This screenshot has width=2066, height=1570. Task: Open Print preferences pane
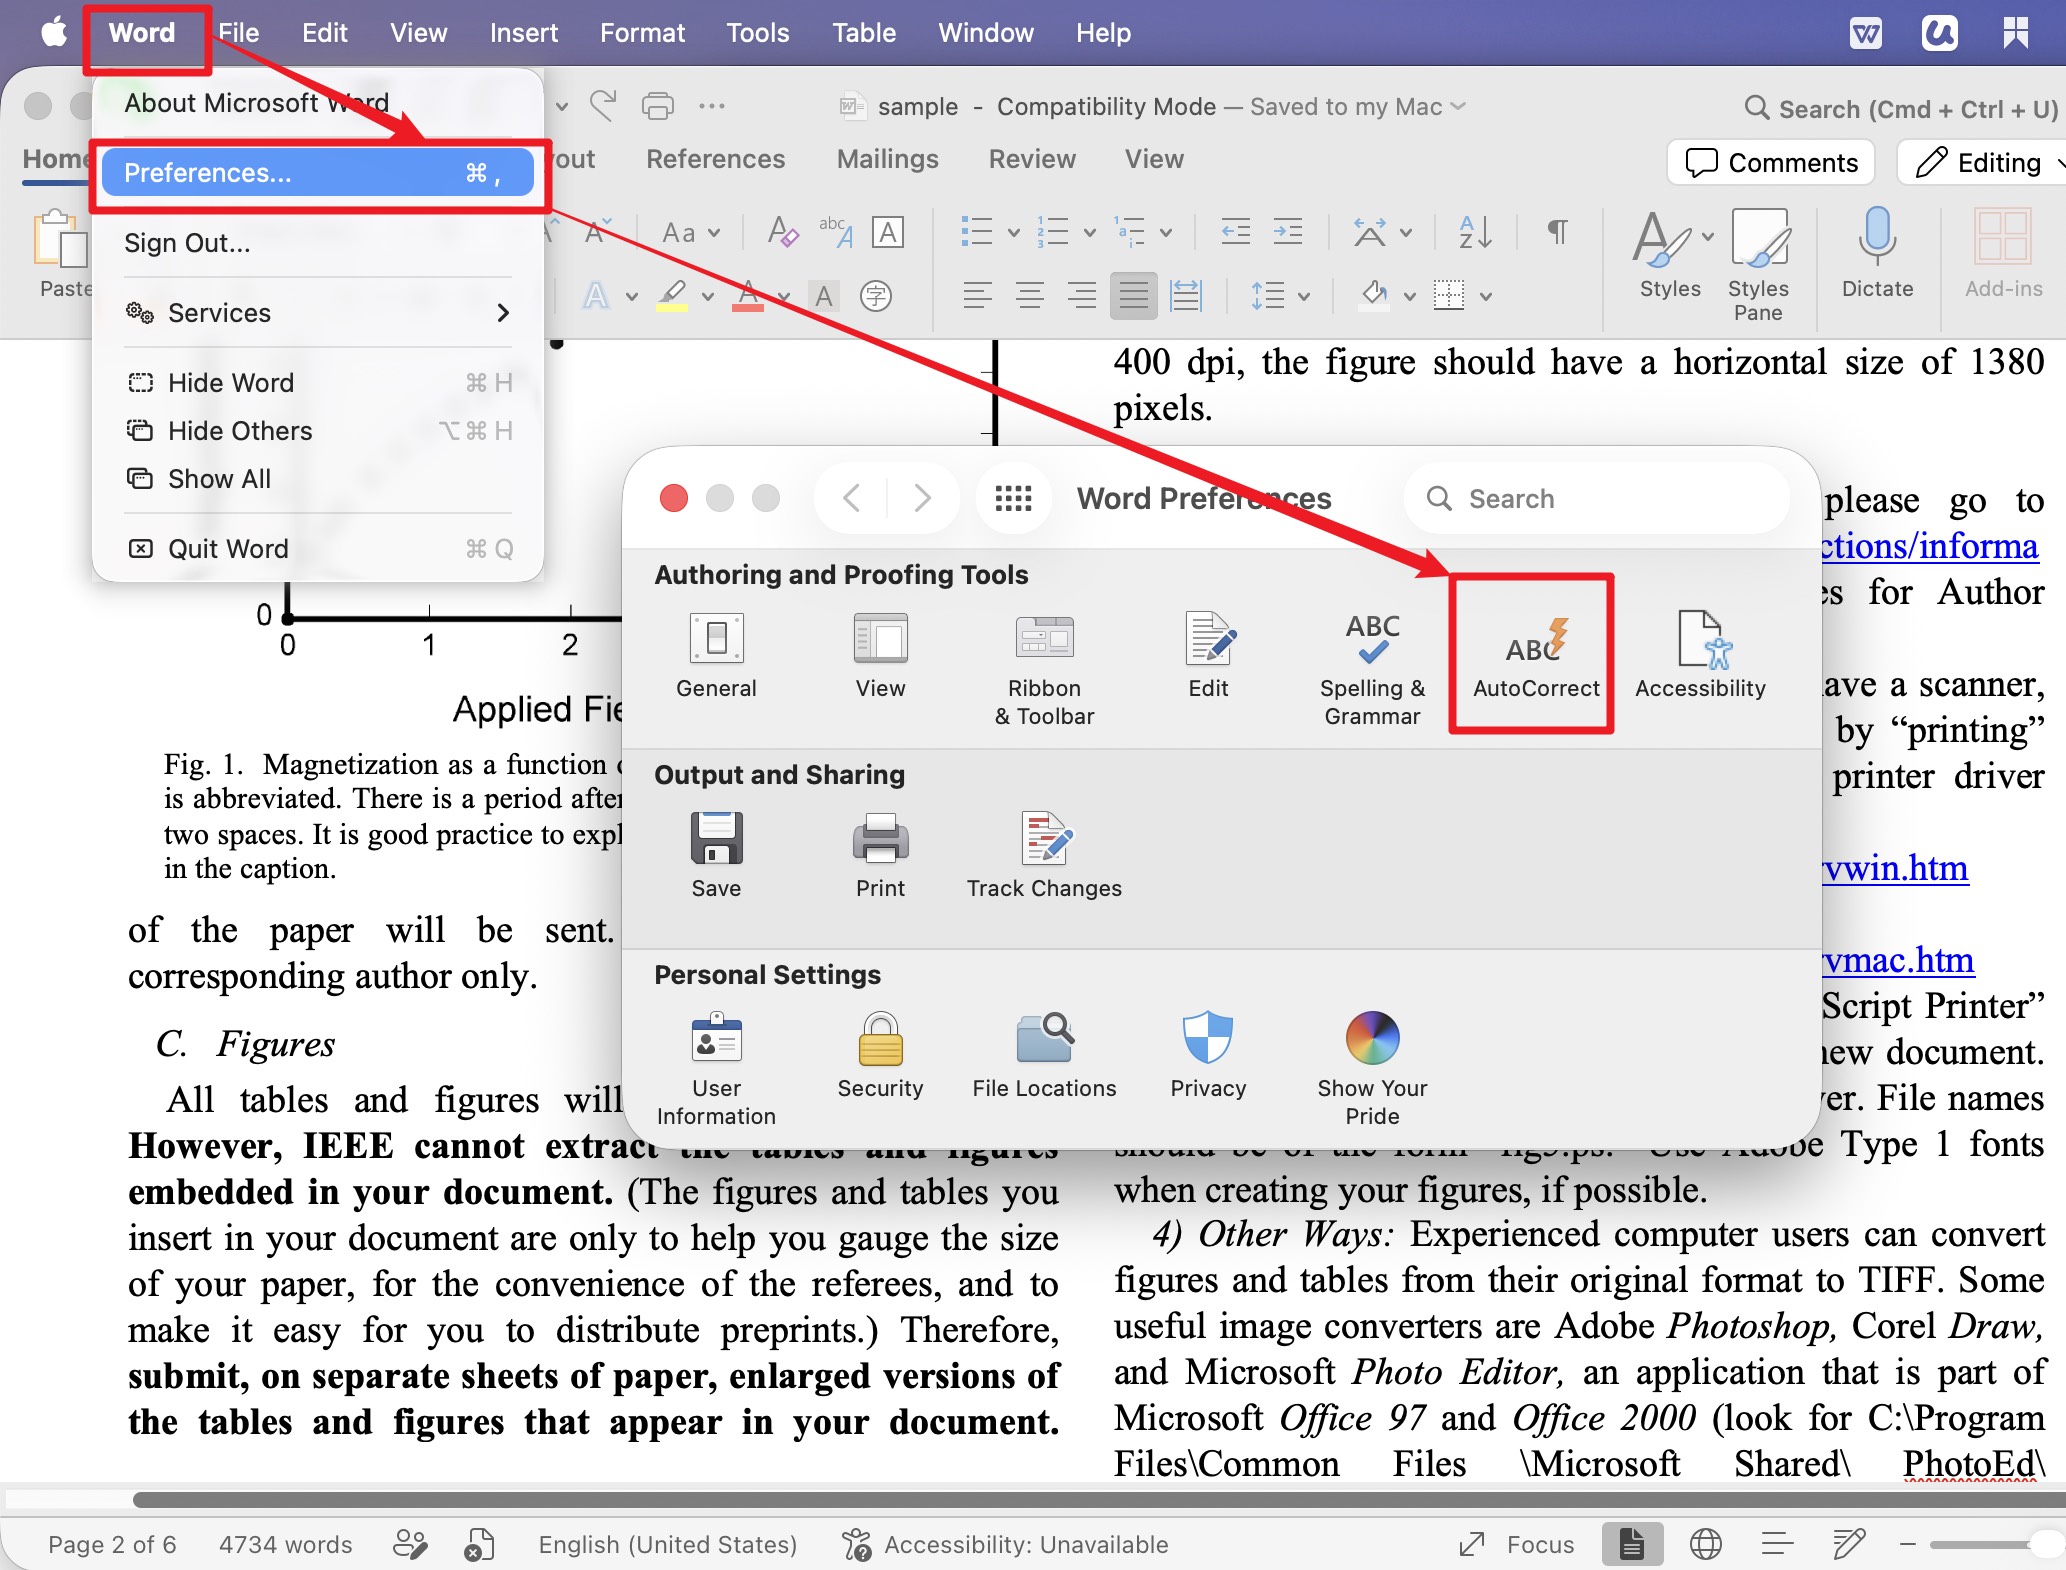click(880, 856)
